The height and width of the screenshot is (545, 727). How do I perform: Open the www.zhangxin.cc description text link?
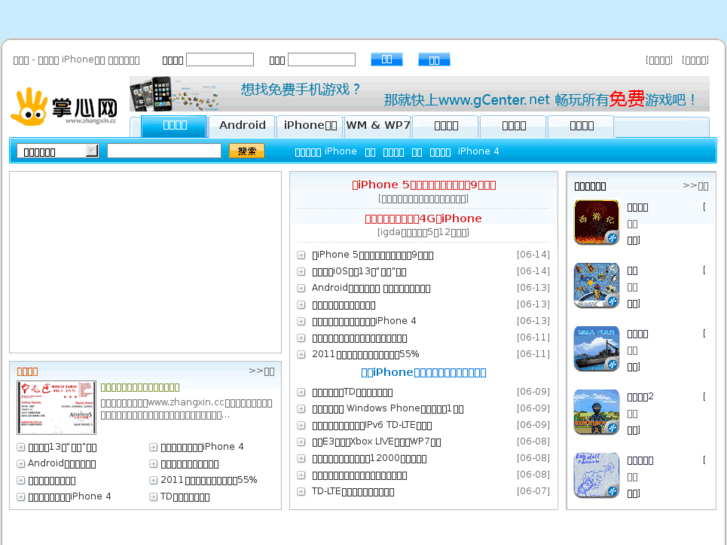[x=186, y=409]
